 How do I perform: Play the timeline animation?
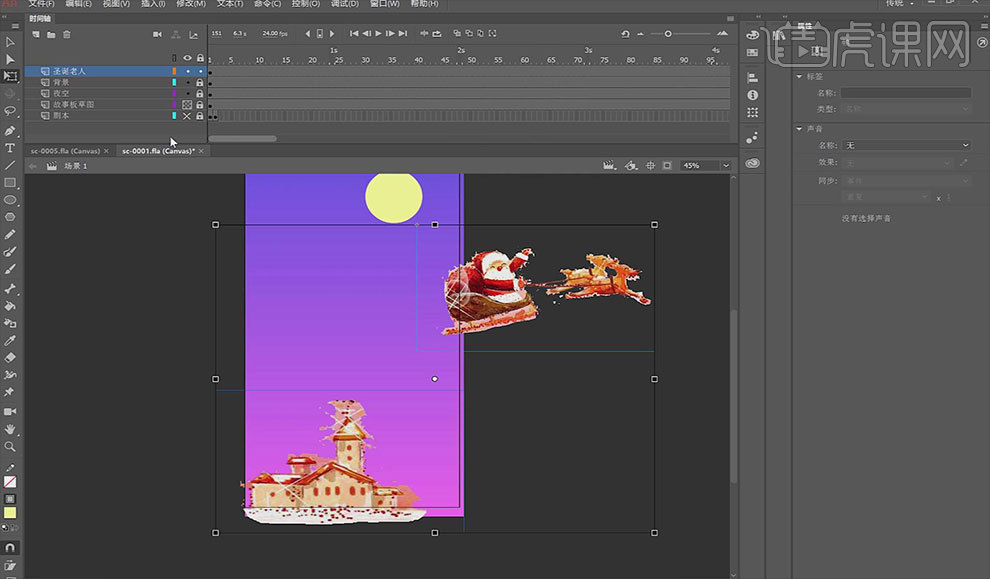pyautogui.click(x=378, y=33)
